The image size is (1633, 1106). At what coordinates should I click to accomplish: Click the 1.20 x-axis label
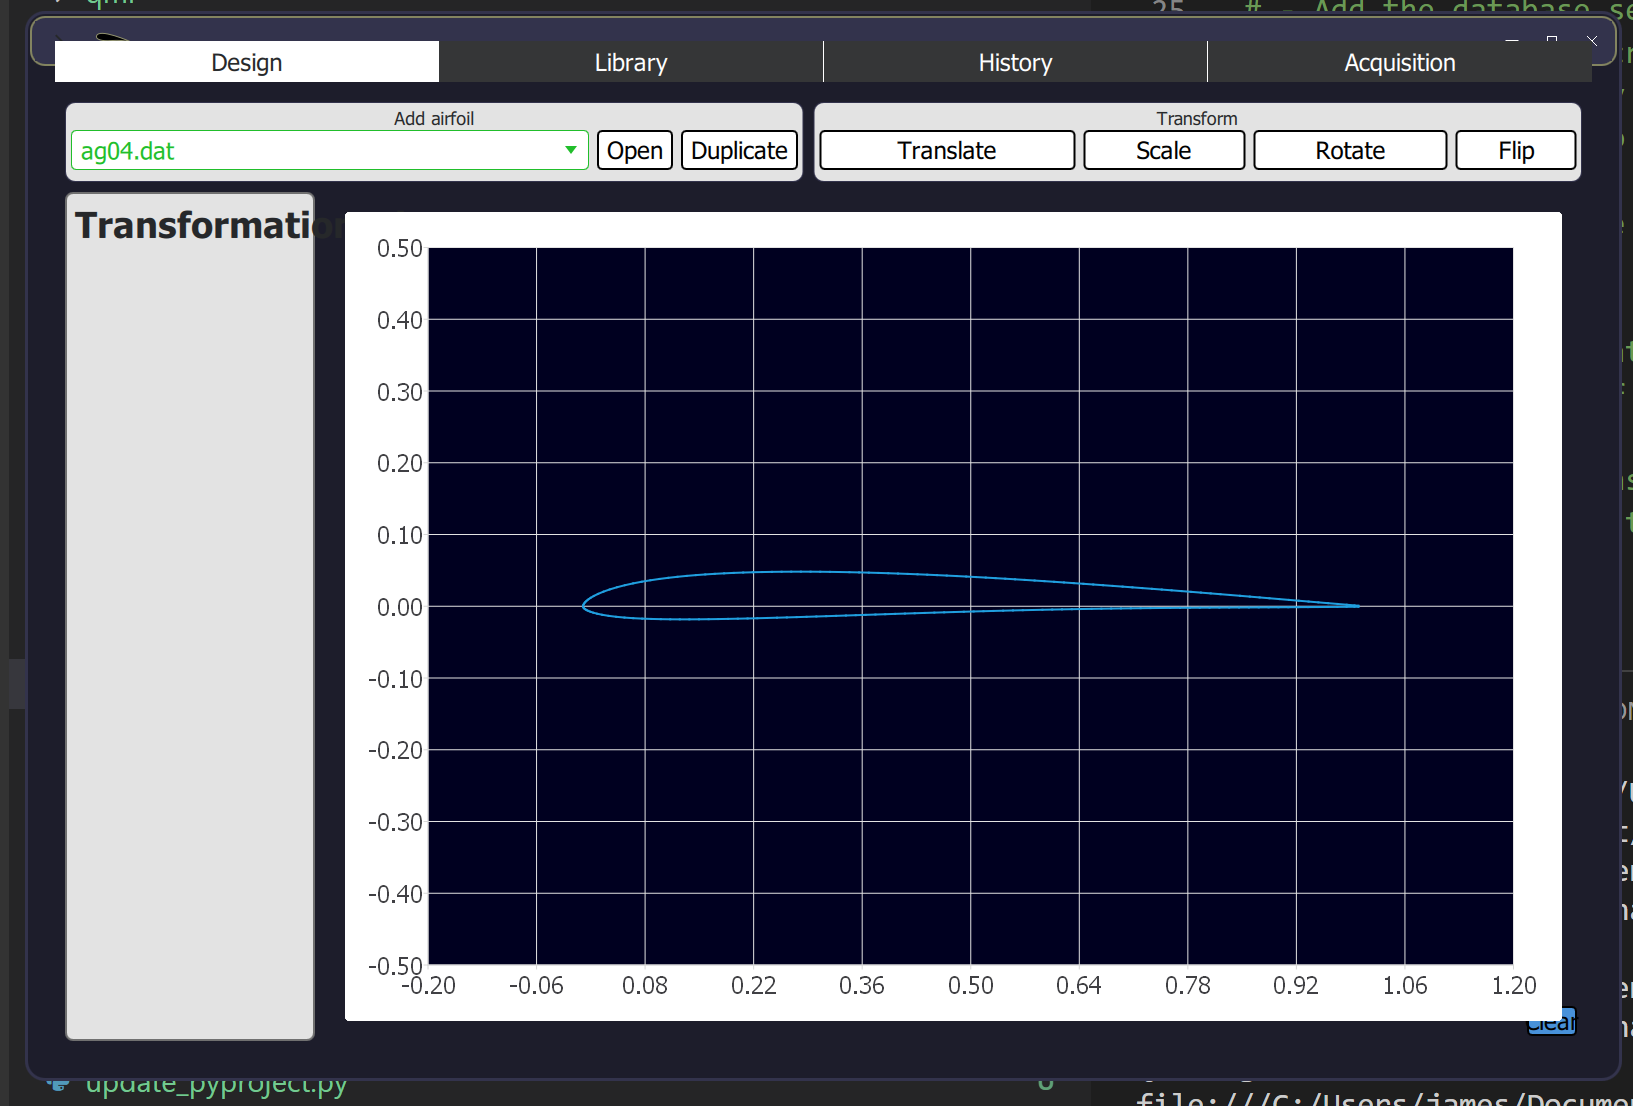(x=1513, y=985)
